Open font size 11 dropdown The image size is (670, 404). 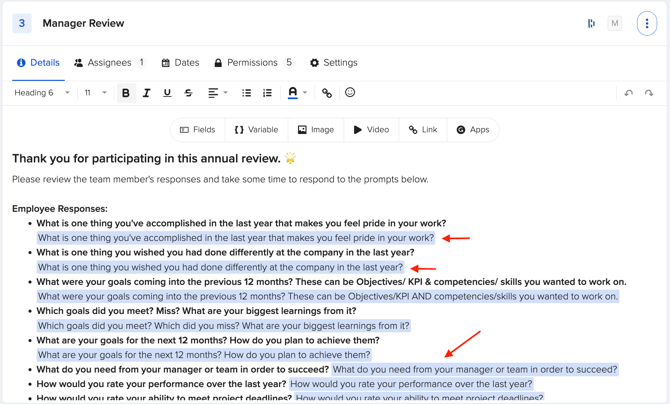[x=95, y=93]
